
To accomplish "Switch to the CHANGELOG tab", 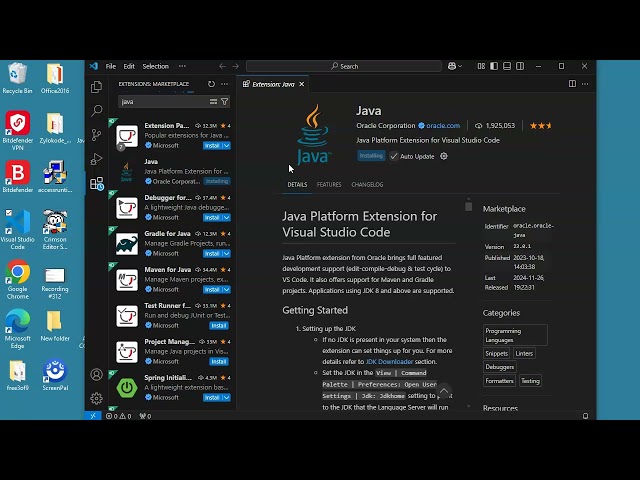I will pyautogui.click(x=367, y=184).
